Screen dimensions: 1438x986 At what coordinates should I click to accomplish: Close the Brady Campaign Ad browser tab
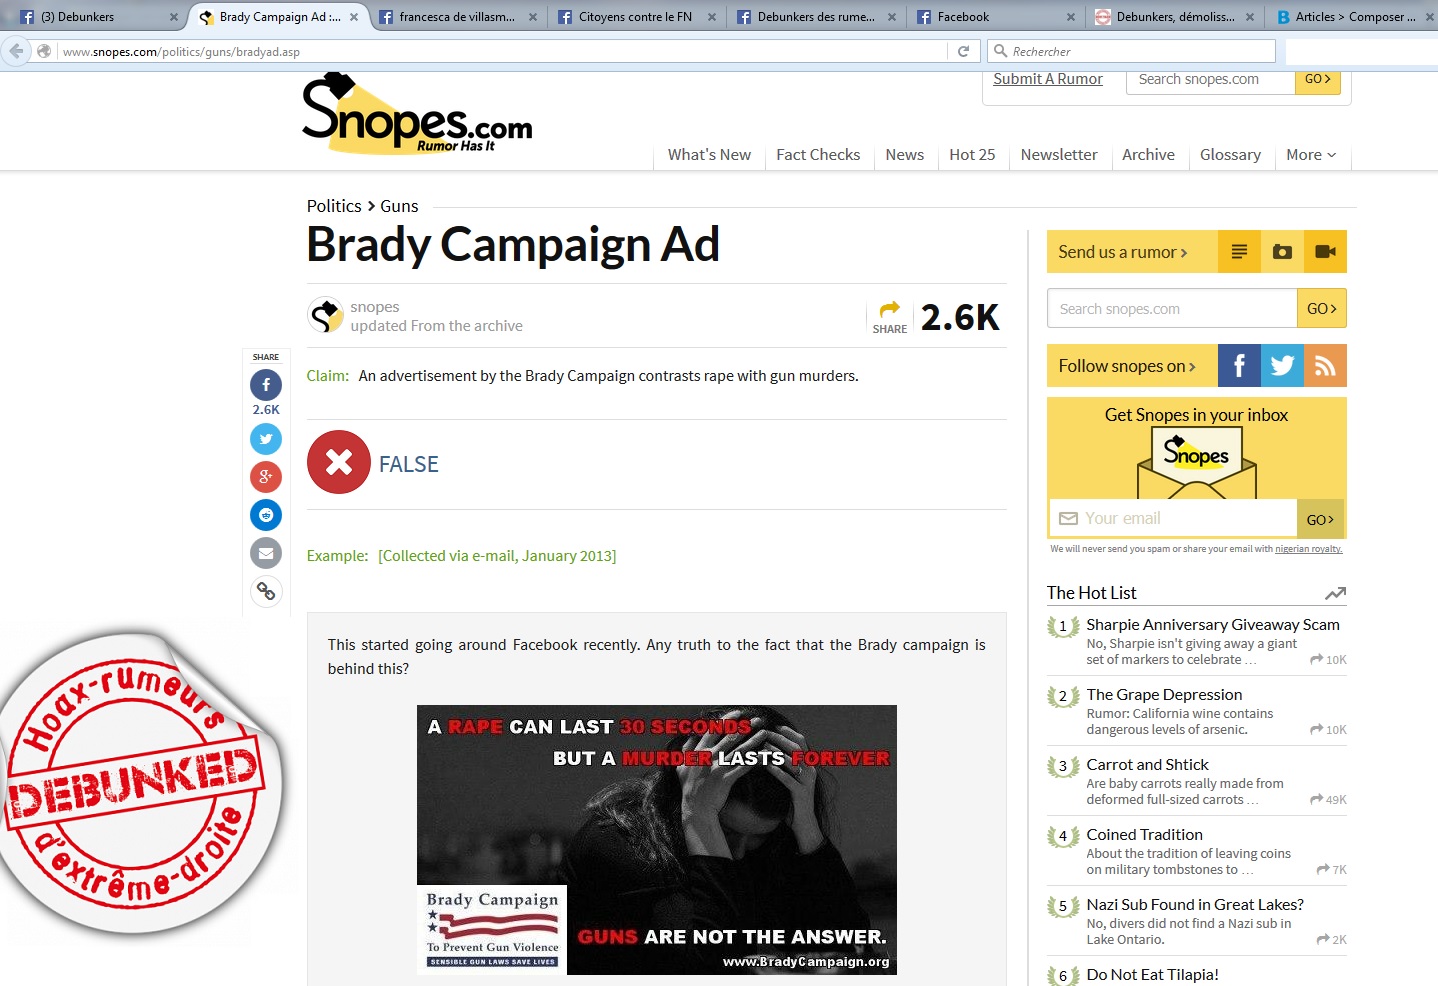354,17
